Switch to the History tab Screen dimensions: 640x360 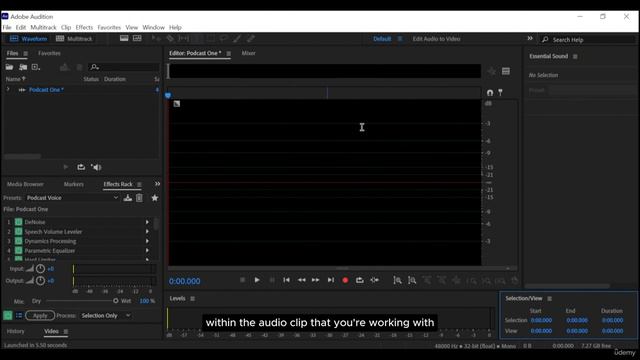click(16, 331)
